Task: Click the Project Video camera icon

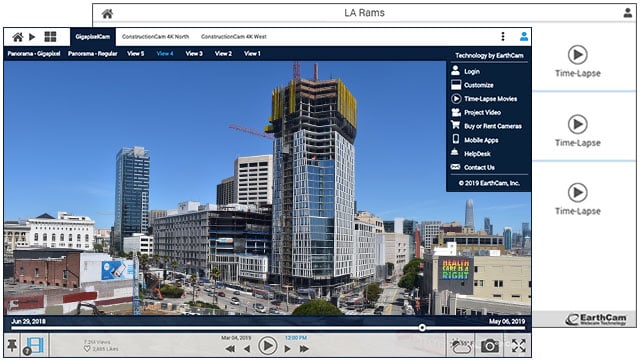Action: 456,112
